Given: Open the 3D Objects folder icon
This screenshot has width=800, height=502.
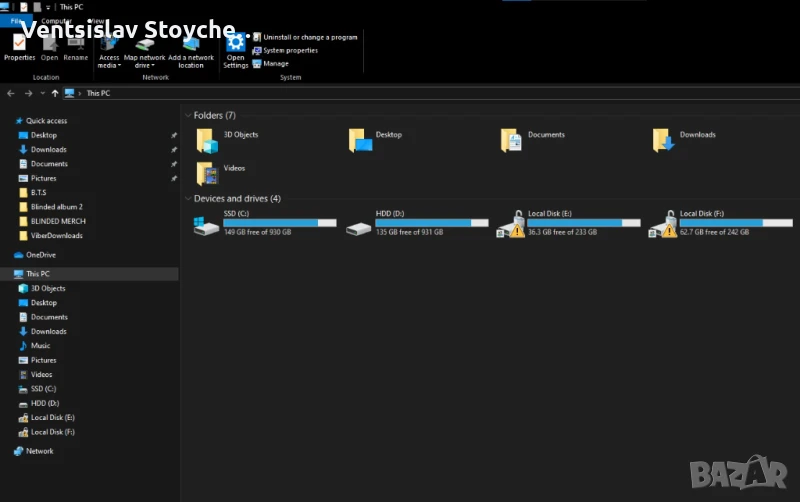Looking at the screenshot, I should point(207,140).
